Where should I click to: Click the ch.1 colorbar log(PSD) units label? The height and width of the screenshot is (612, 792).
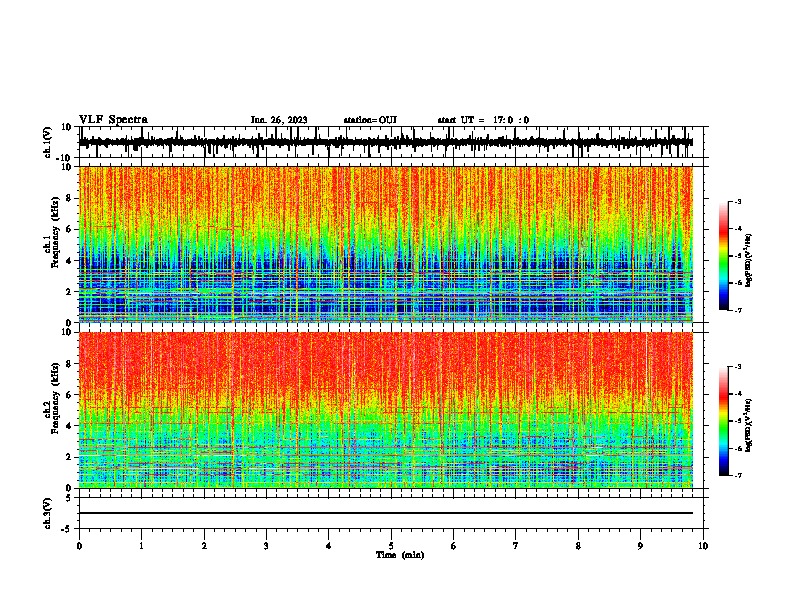(x=749, y=261)
